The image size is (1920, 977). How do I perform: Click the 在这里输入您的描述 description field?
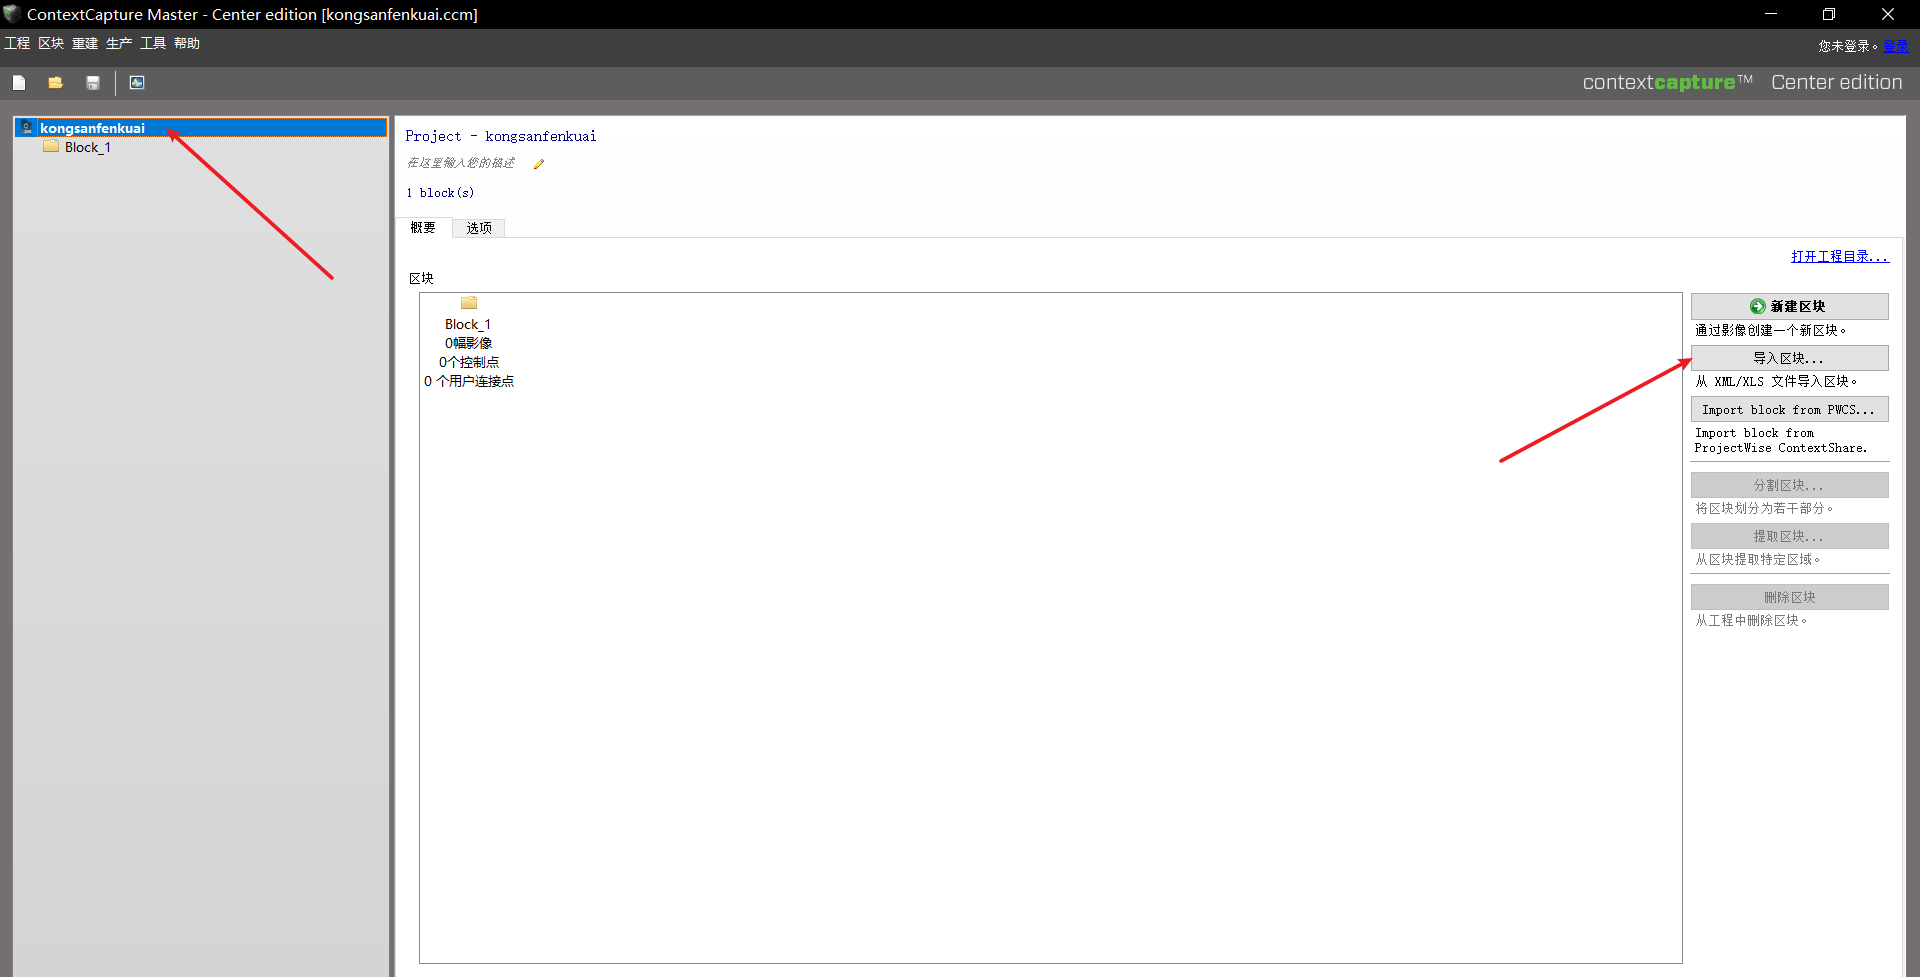click(461, 163)
